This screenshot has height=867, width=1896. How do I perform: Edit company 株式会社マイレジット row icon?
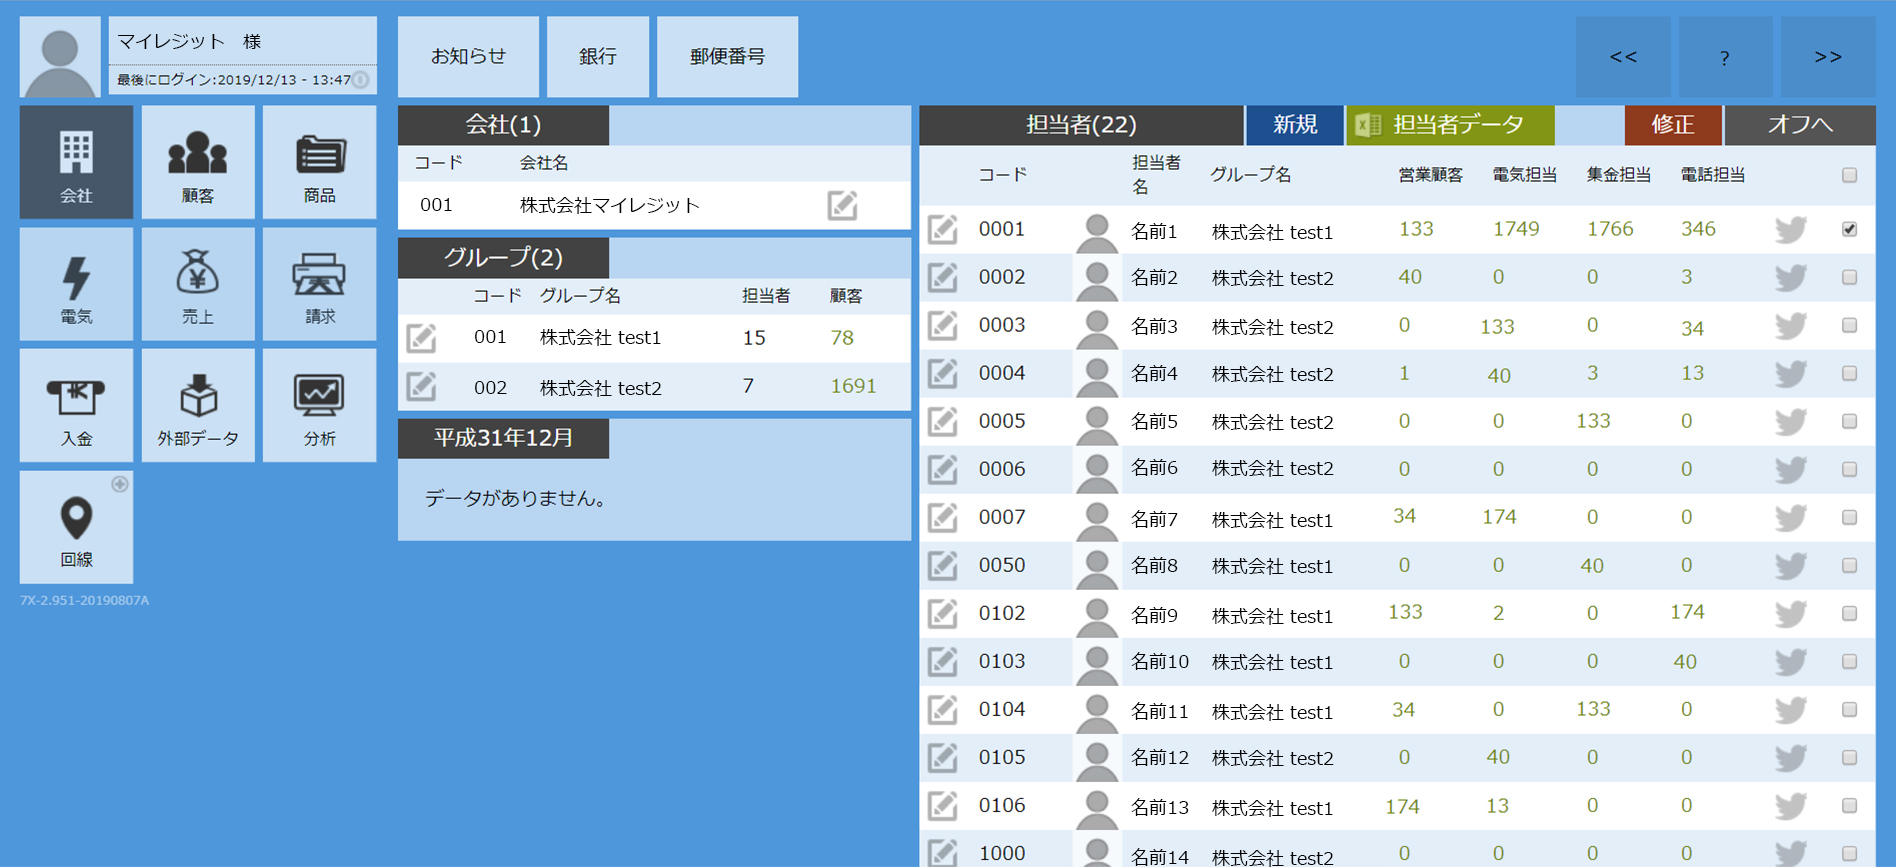coord(842,205)
